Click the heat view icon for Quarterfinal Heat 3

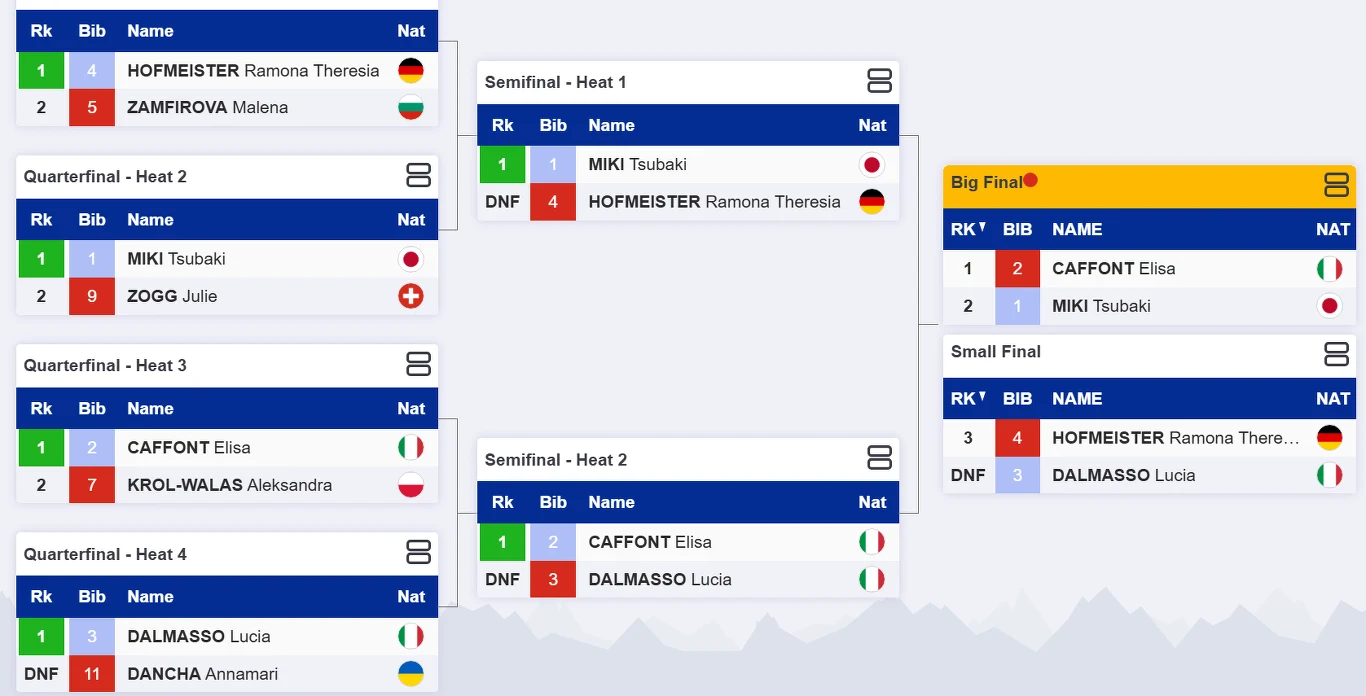418,365
